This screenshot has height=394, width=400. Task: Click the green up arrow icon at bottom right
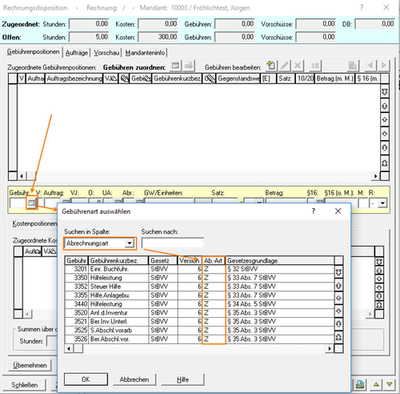pos(376,385)
